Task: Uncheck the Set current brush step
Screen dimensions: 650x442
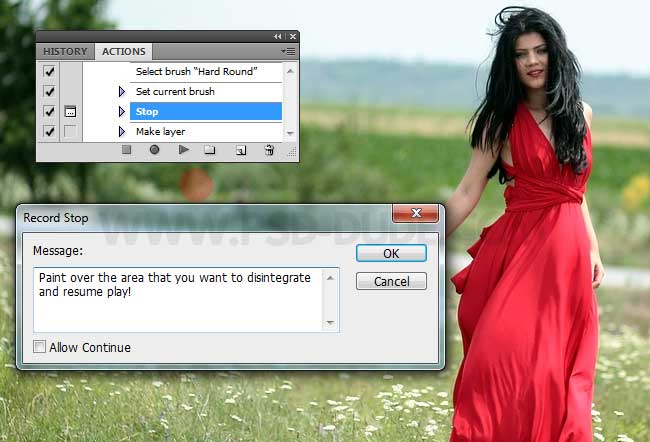Action: pyautogui.click(x=49, y=91)
